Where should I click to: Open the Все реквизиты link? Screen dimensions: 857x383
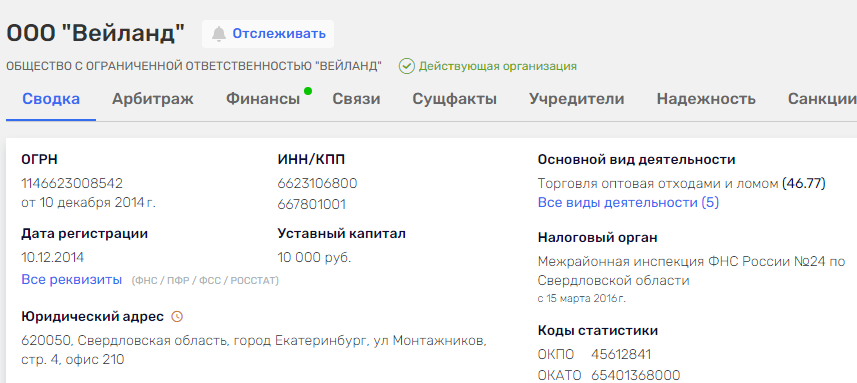tap(72, 280)
